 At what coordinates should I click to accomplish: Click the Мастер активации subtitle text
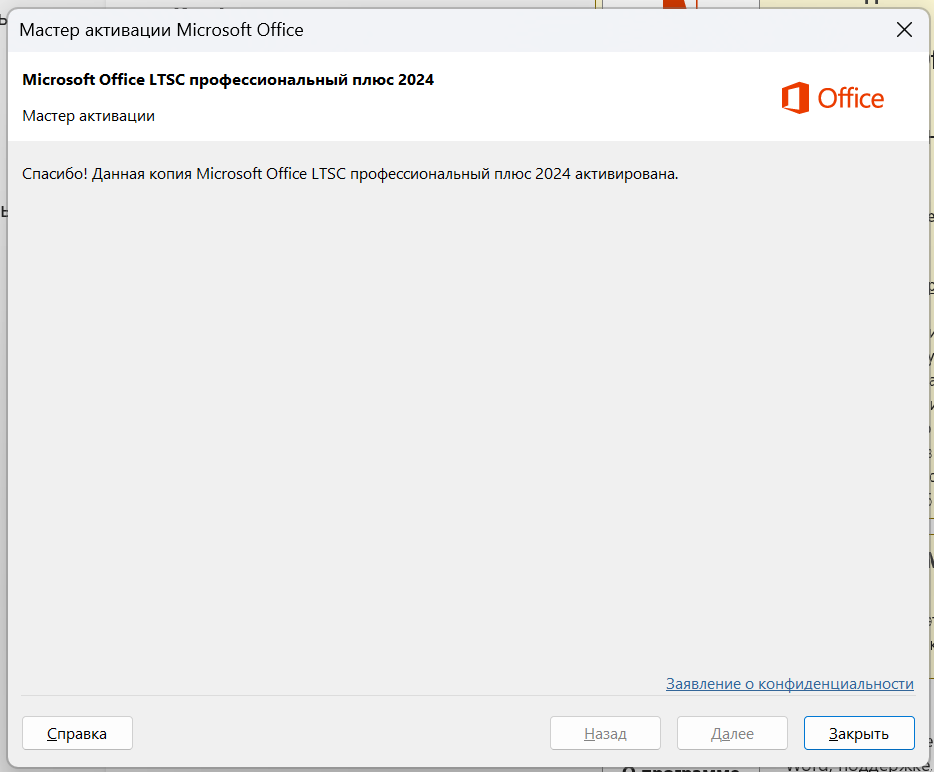(x=89, y=116)
